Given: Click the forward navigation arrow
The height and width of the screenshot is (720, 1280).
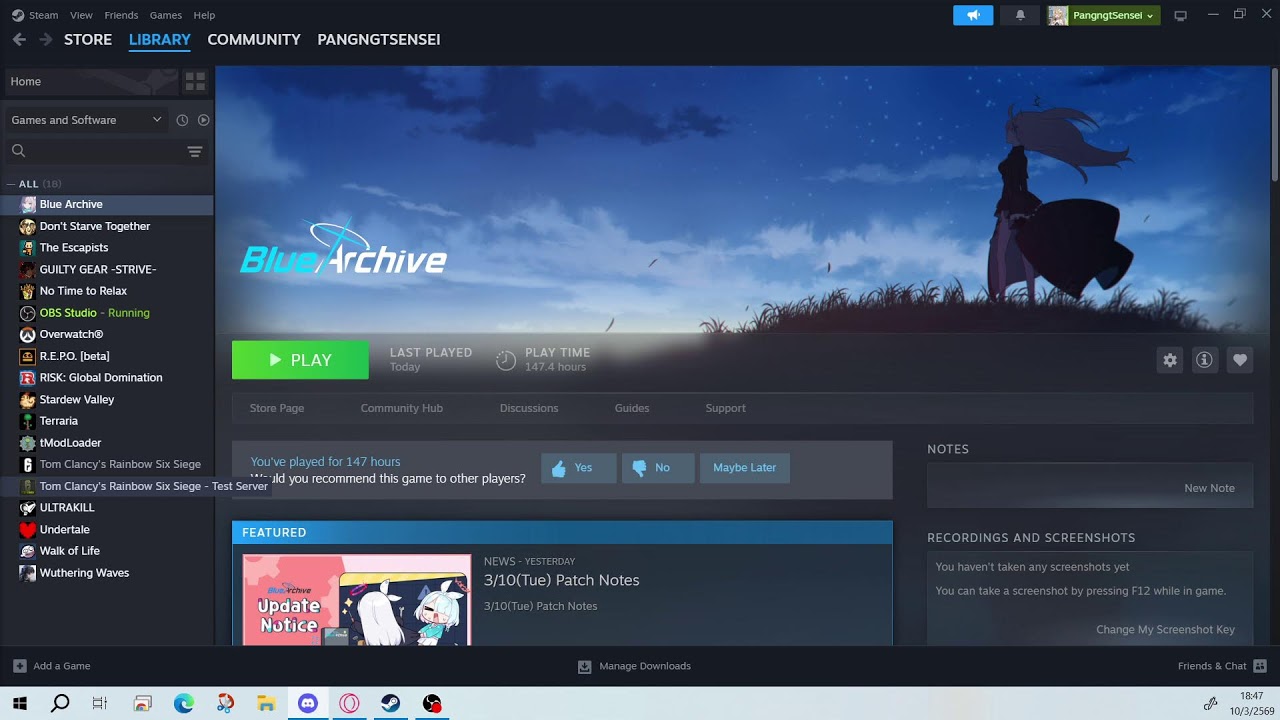Looking at the screenshot, I should pos(45,39).
